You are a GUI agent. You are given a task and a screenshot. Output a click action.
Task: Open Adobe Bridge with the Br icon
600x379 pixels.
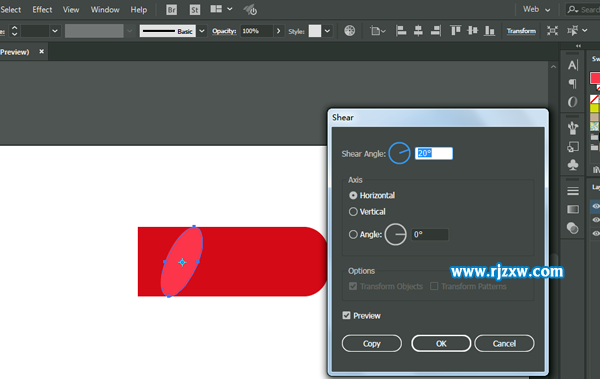tap(171, 10)
